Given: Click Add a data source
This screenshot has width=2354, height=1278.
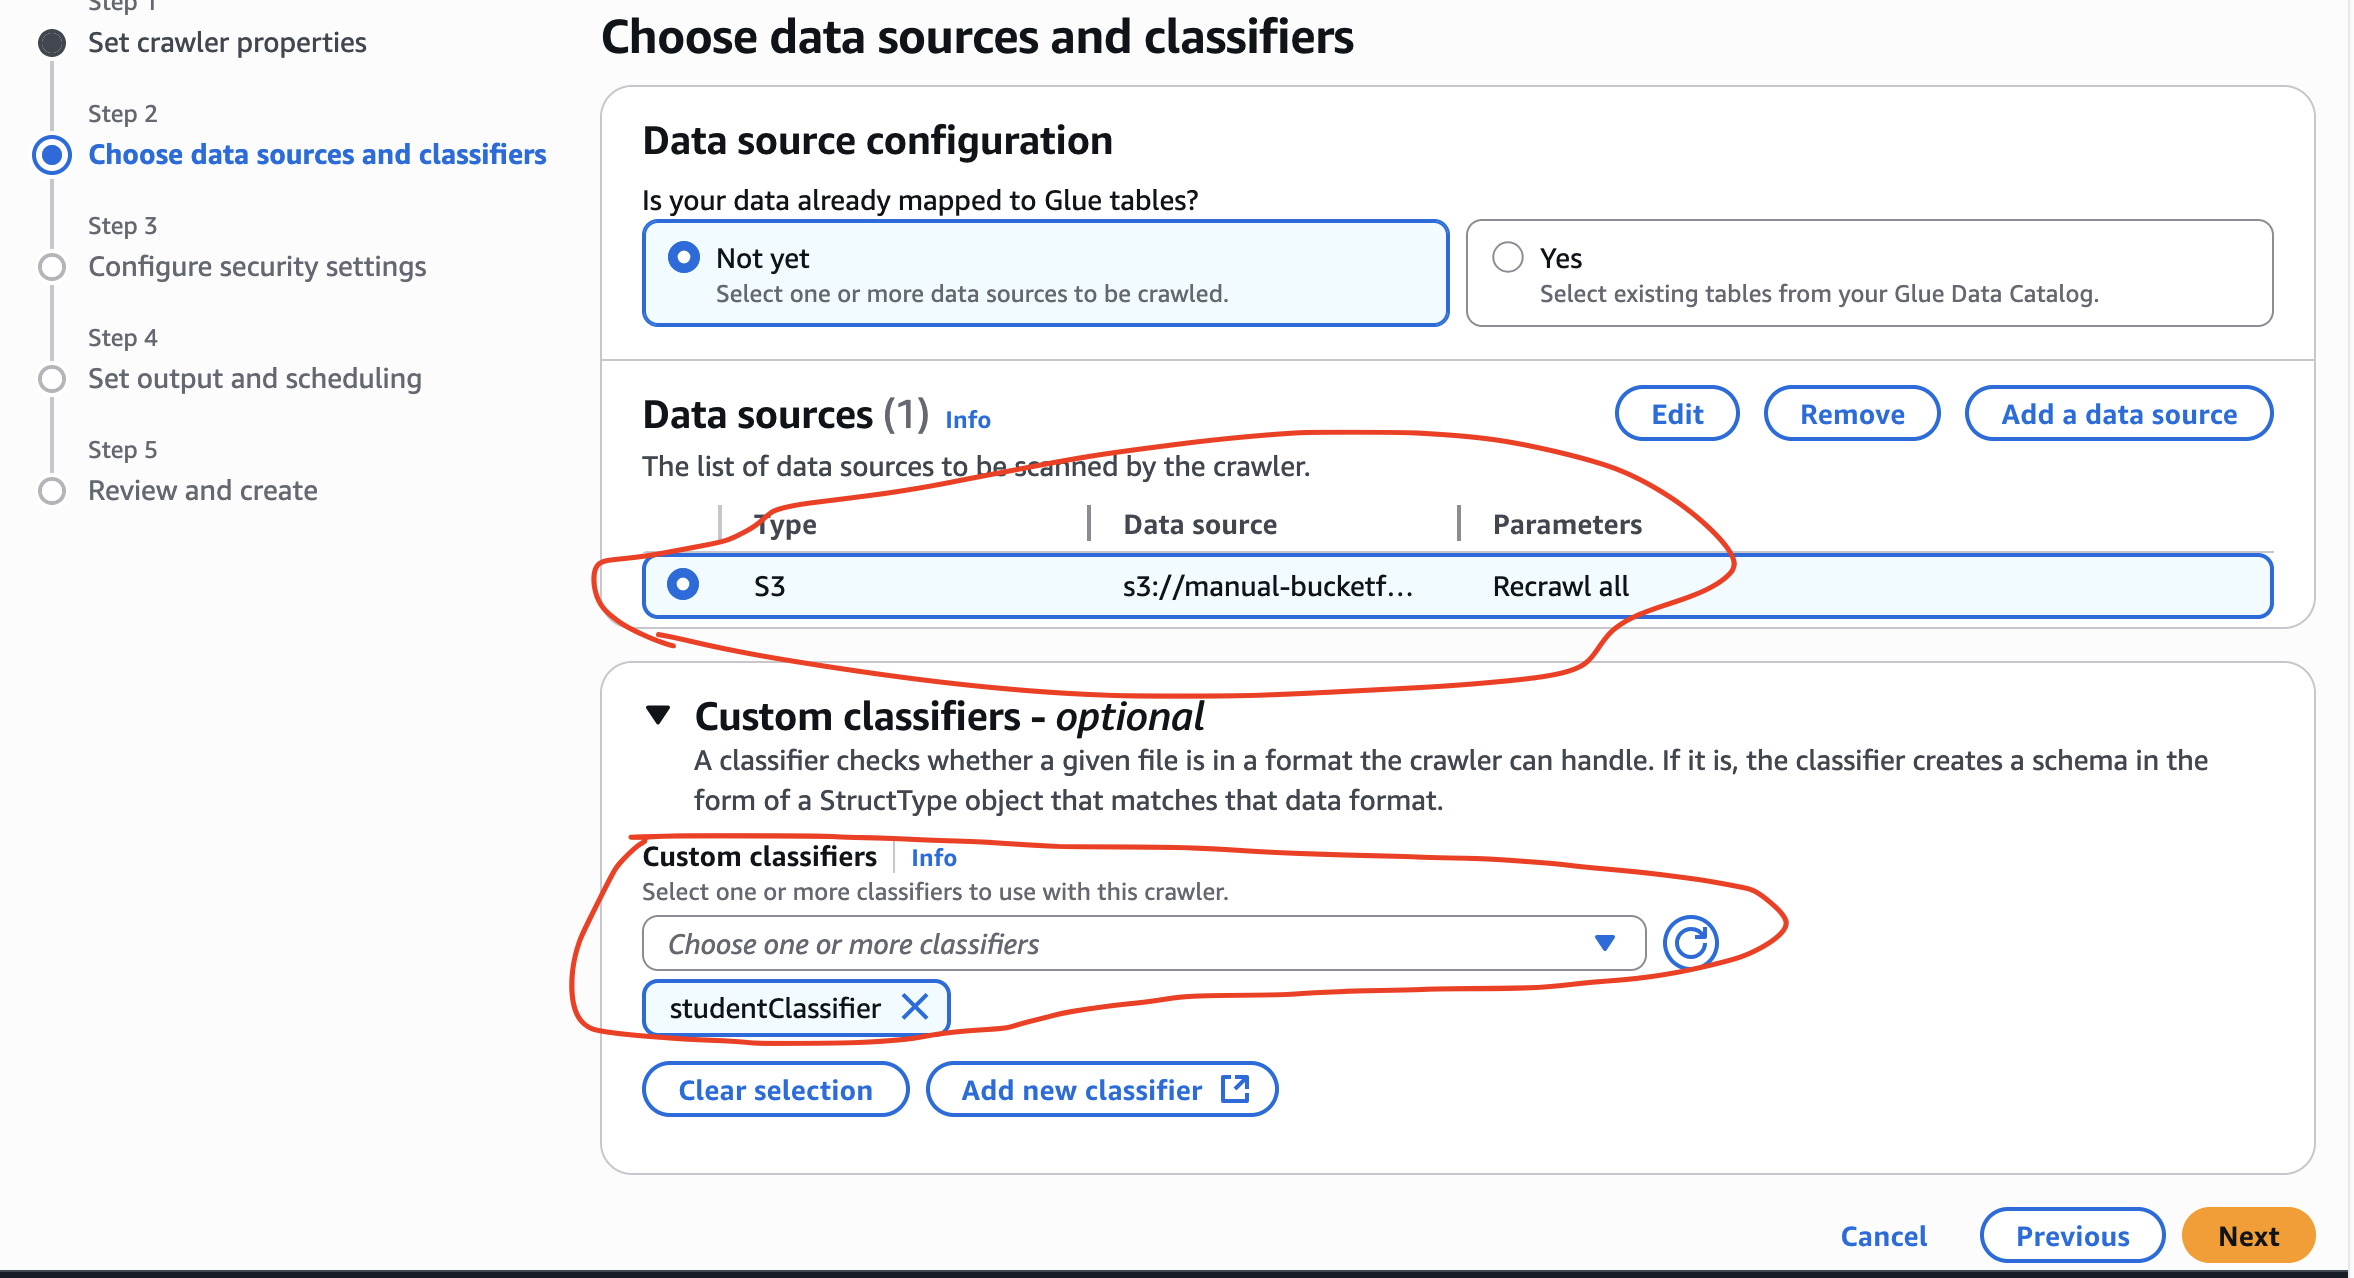Looking at the screenshot, I should (2119, 413).
